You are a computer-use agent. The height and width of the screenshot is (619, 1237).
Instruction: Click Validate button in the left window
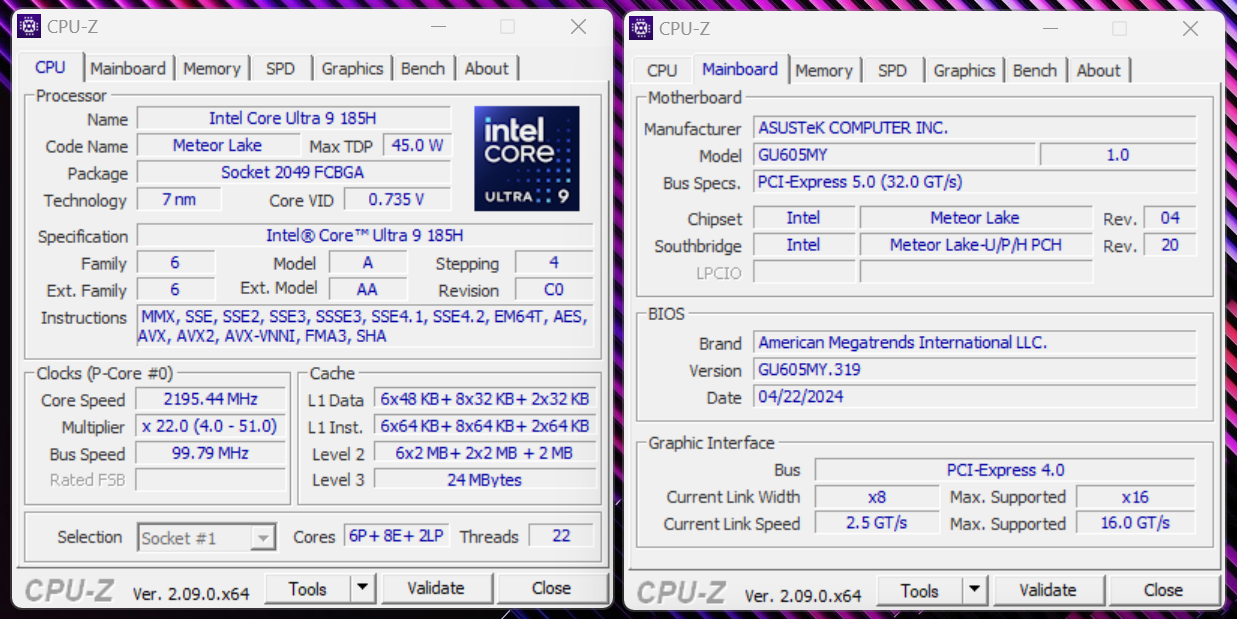coord(436,589)
